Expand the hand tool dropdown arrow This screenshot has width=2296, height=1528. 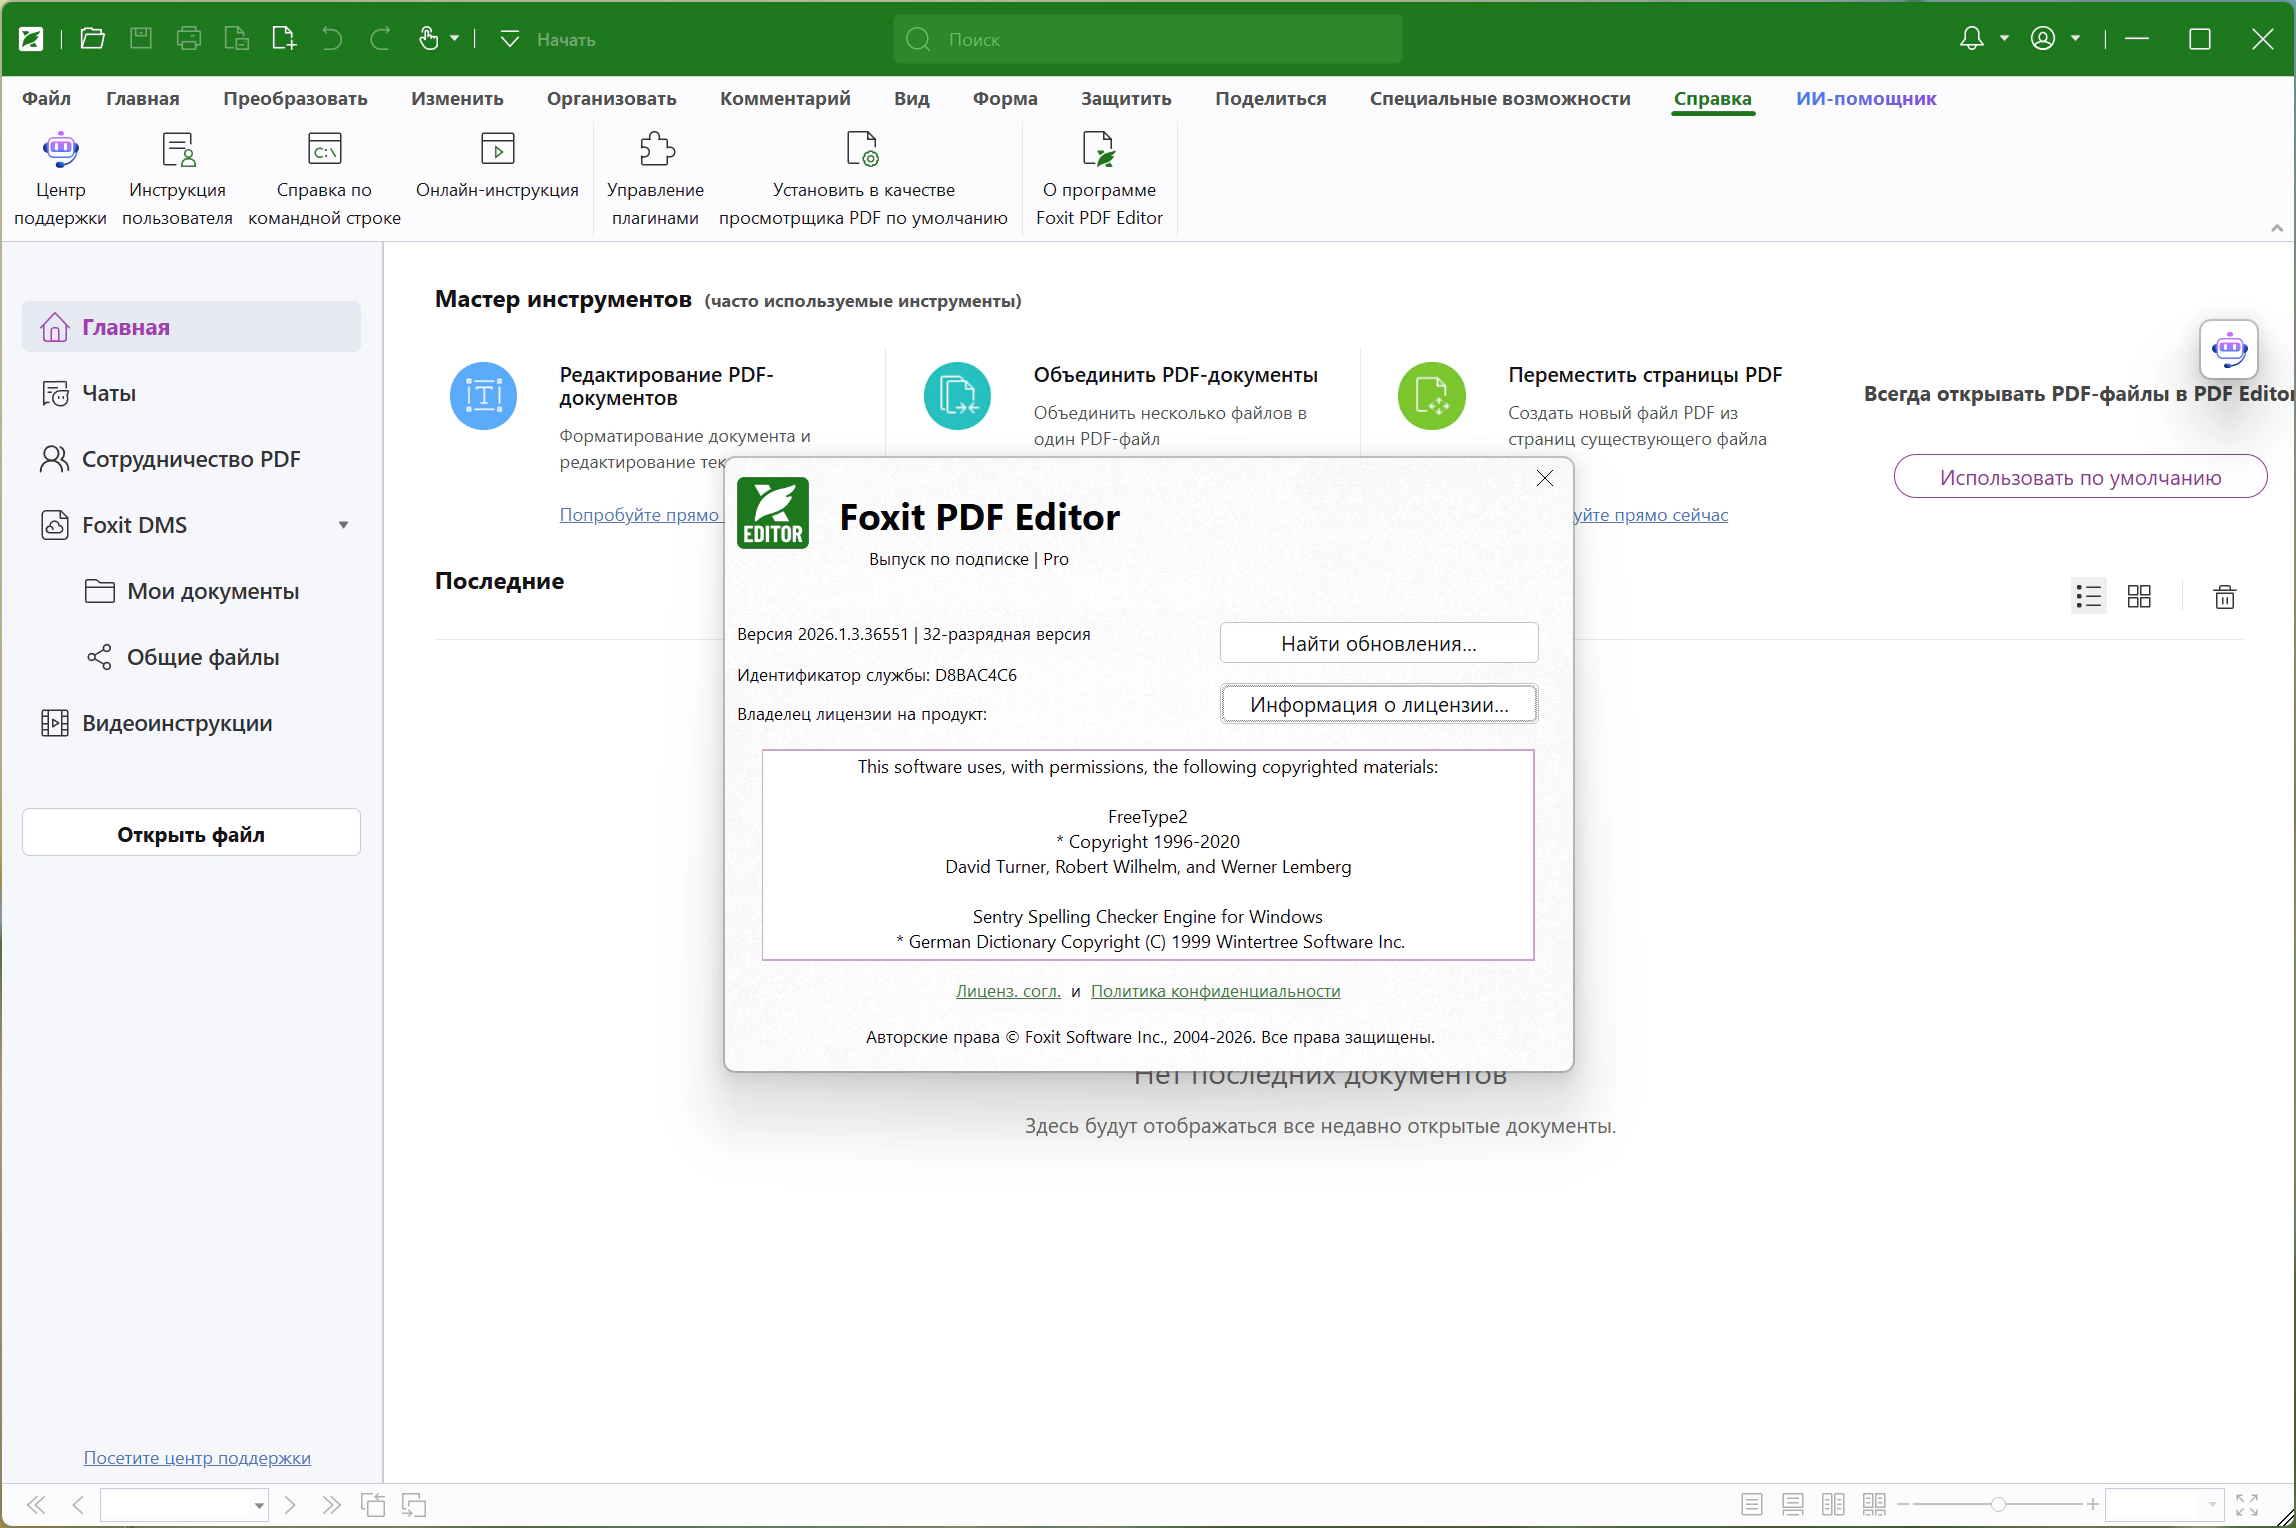pyautogui.click(x=454, y=39)
